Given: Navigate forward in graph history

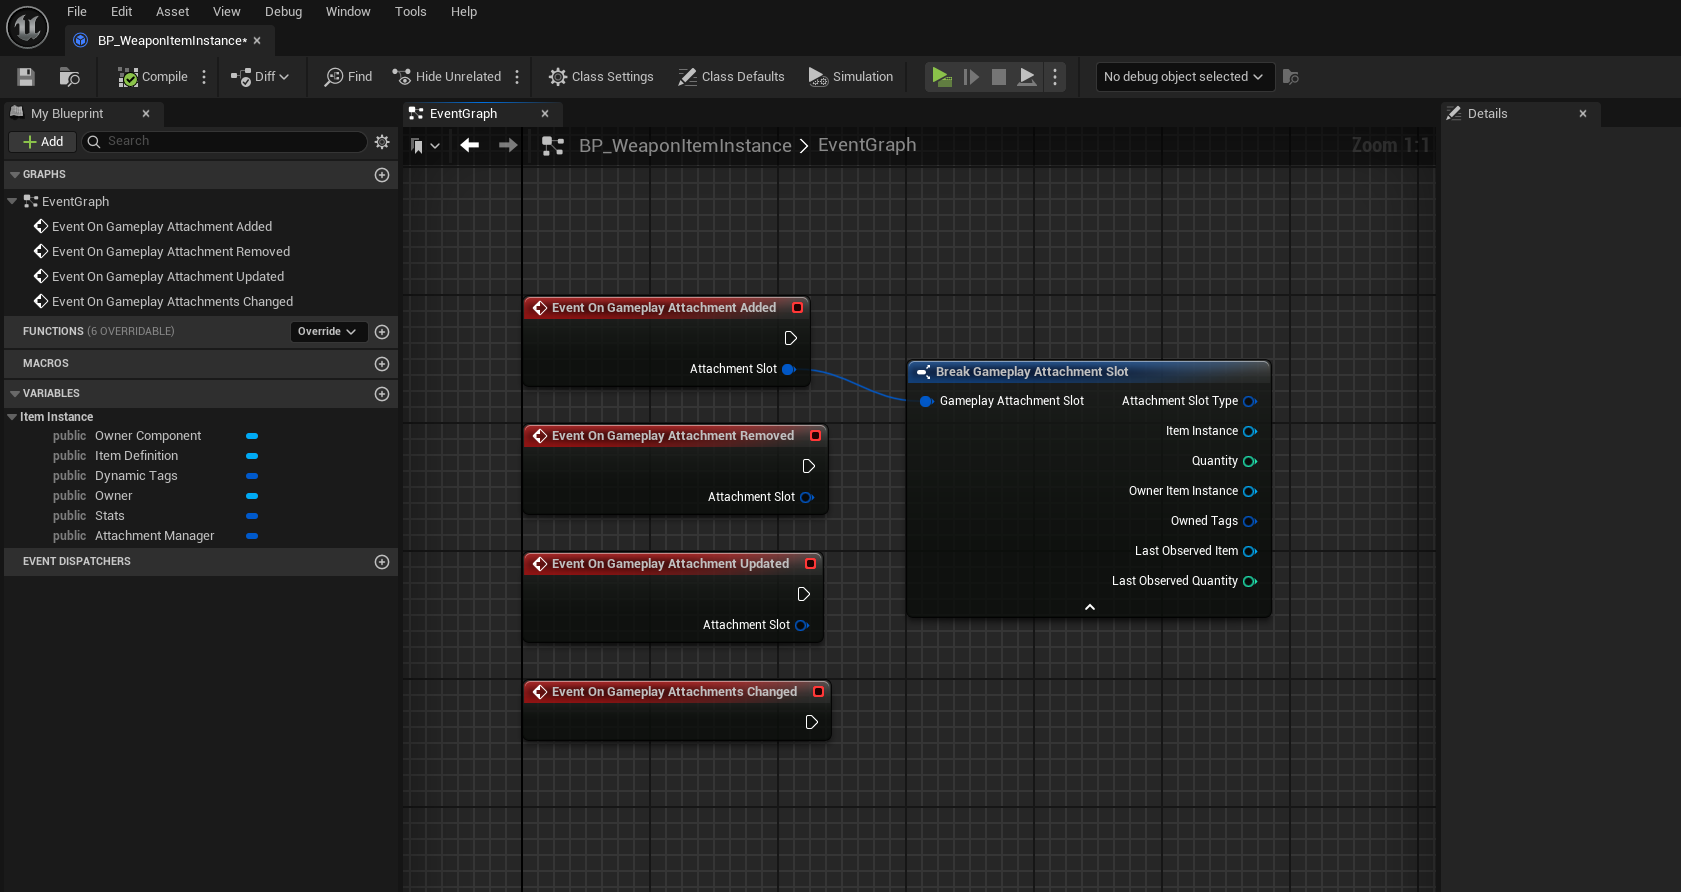Looking at the screenshot, I should tap(508, 146).
